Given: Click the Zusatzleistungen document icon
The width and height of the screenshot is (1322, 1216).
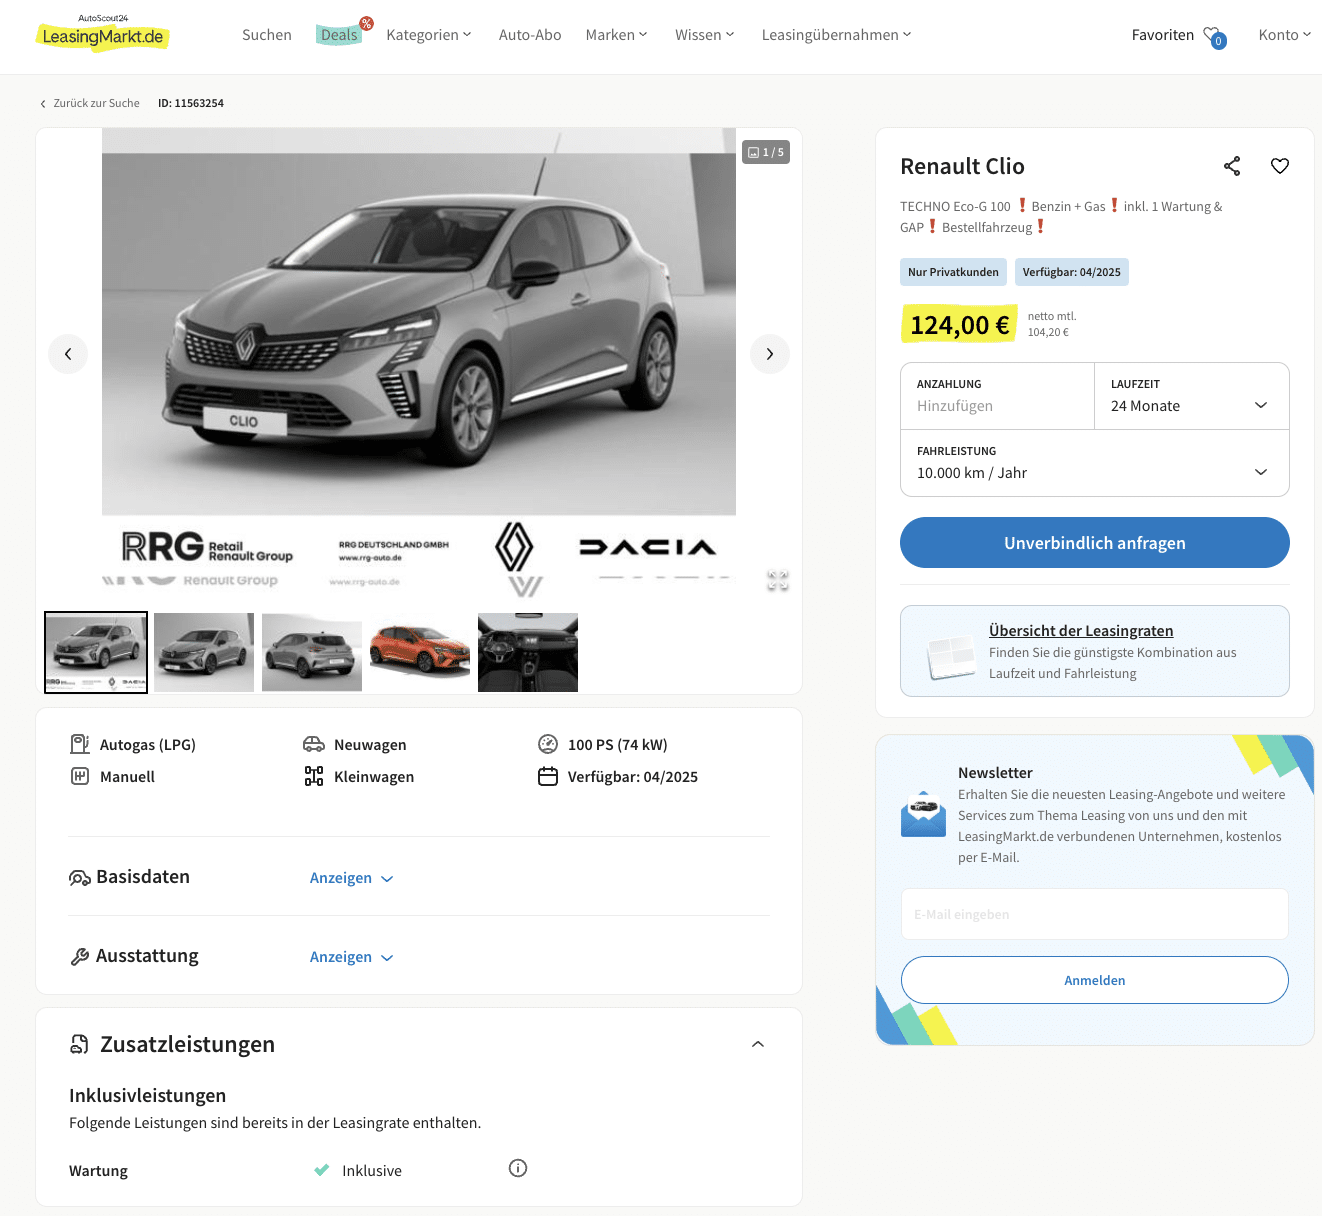Looking at the screenshot, I should (79, 1044).
